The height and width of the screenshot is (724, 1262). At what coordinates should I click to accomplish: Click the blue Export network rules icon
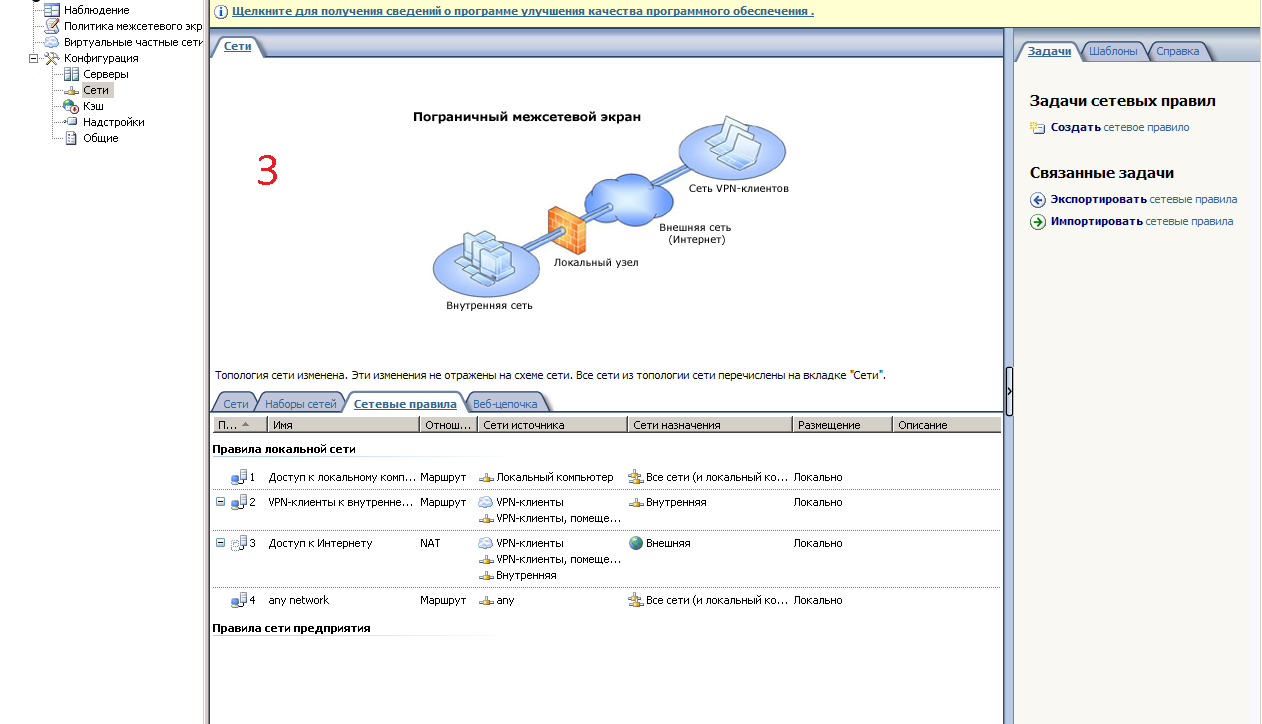click(x=1038, y=200)
